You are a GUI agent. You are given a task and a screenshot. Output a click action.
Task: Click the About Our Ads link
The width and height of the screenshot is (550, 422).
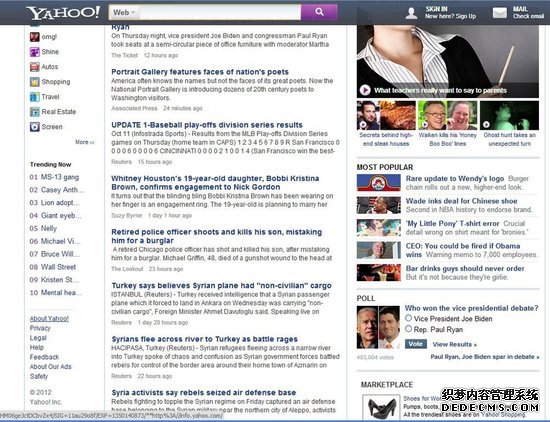coord(51,367)
